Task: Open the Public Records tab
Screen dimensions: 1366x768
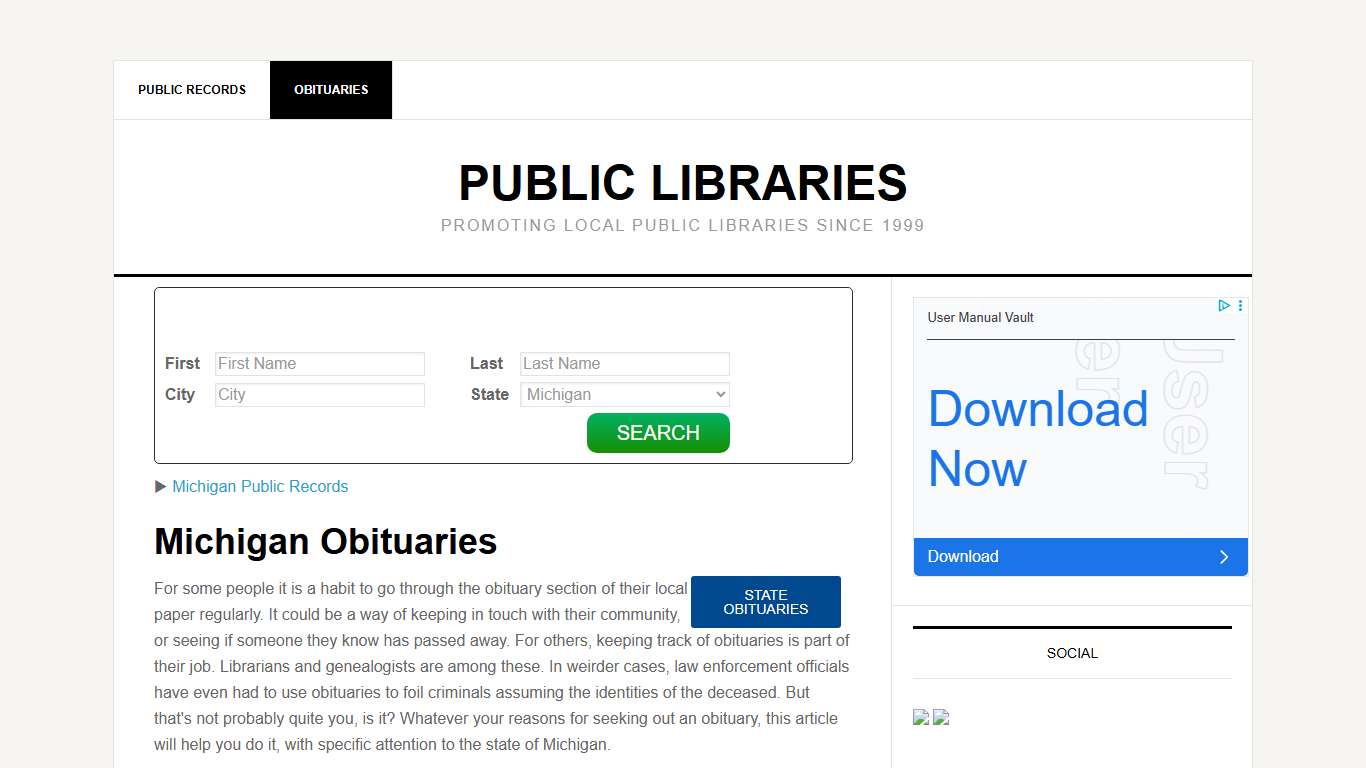Action: click(x=192, y=90)
